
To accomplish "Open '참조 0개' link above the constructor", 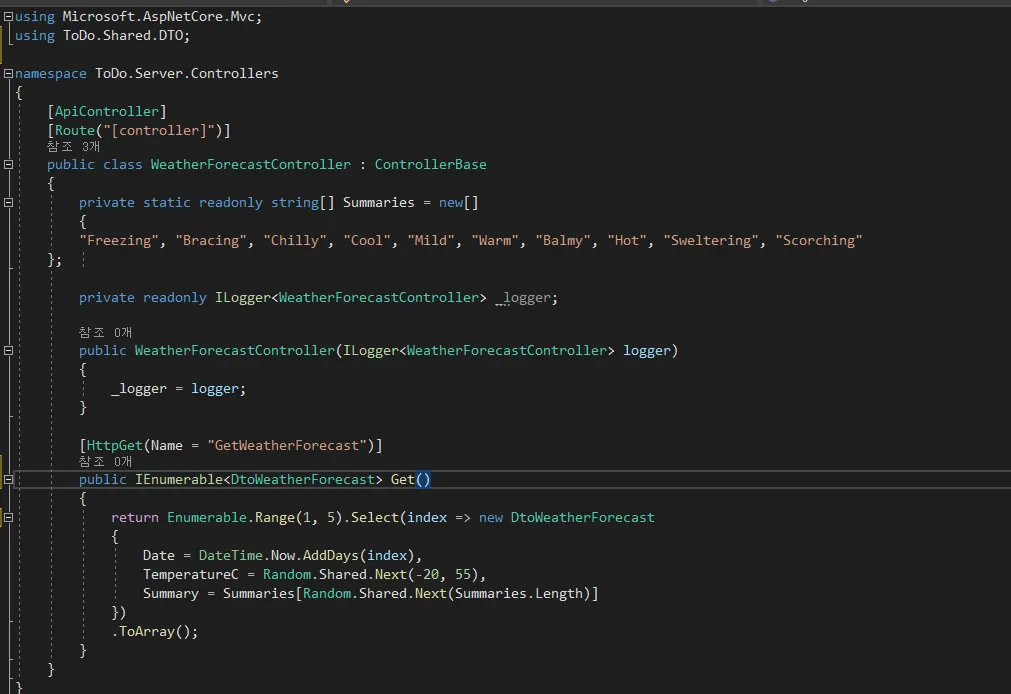I will coord(105,333).
